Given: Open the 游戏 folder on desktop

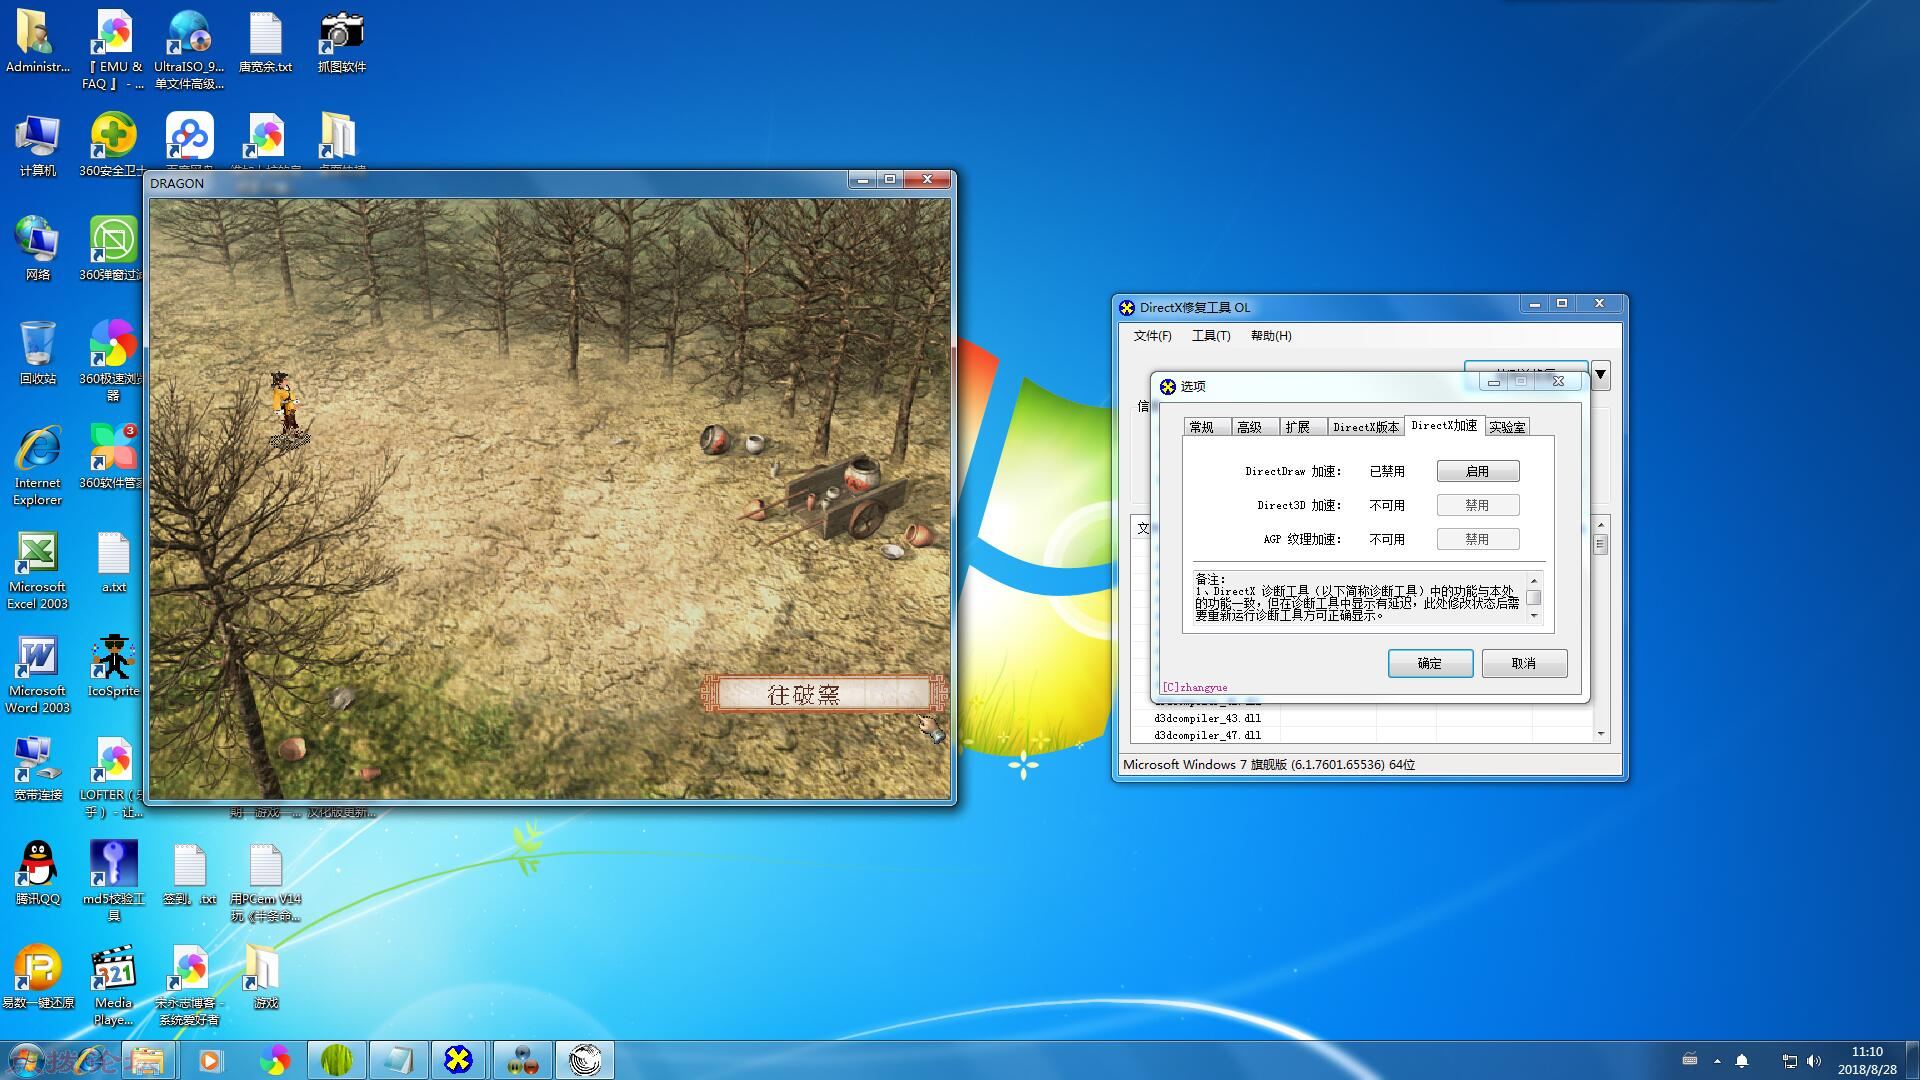Looking at the screenshot, I should coord(265,978).
